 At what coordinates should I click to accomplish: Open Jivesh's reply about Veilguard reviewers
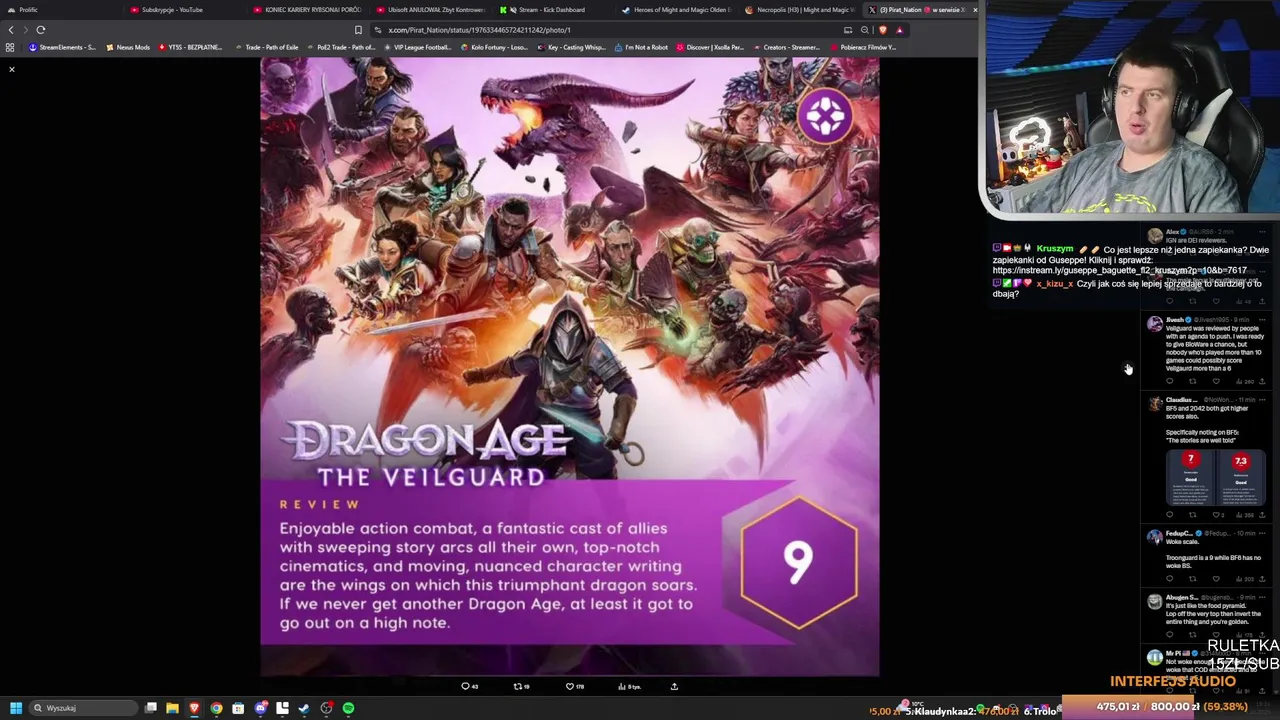click(1213, 348)
